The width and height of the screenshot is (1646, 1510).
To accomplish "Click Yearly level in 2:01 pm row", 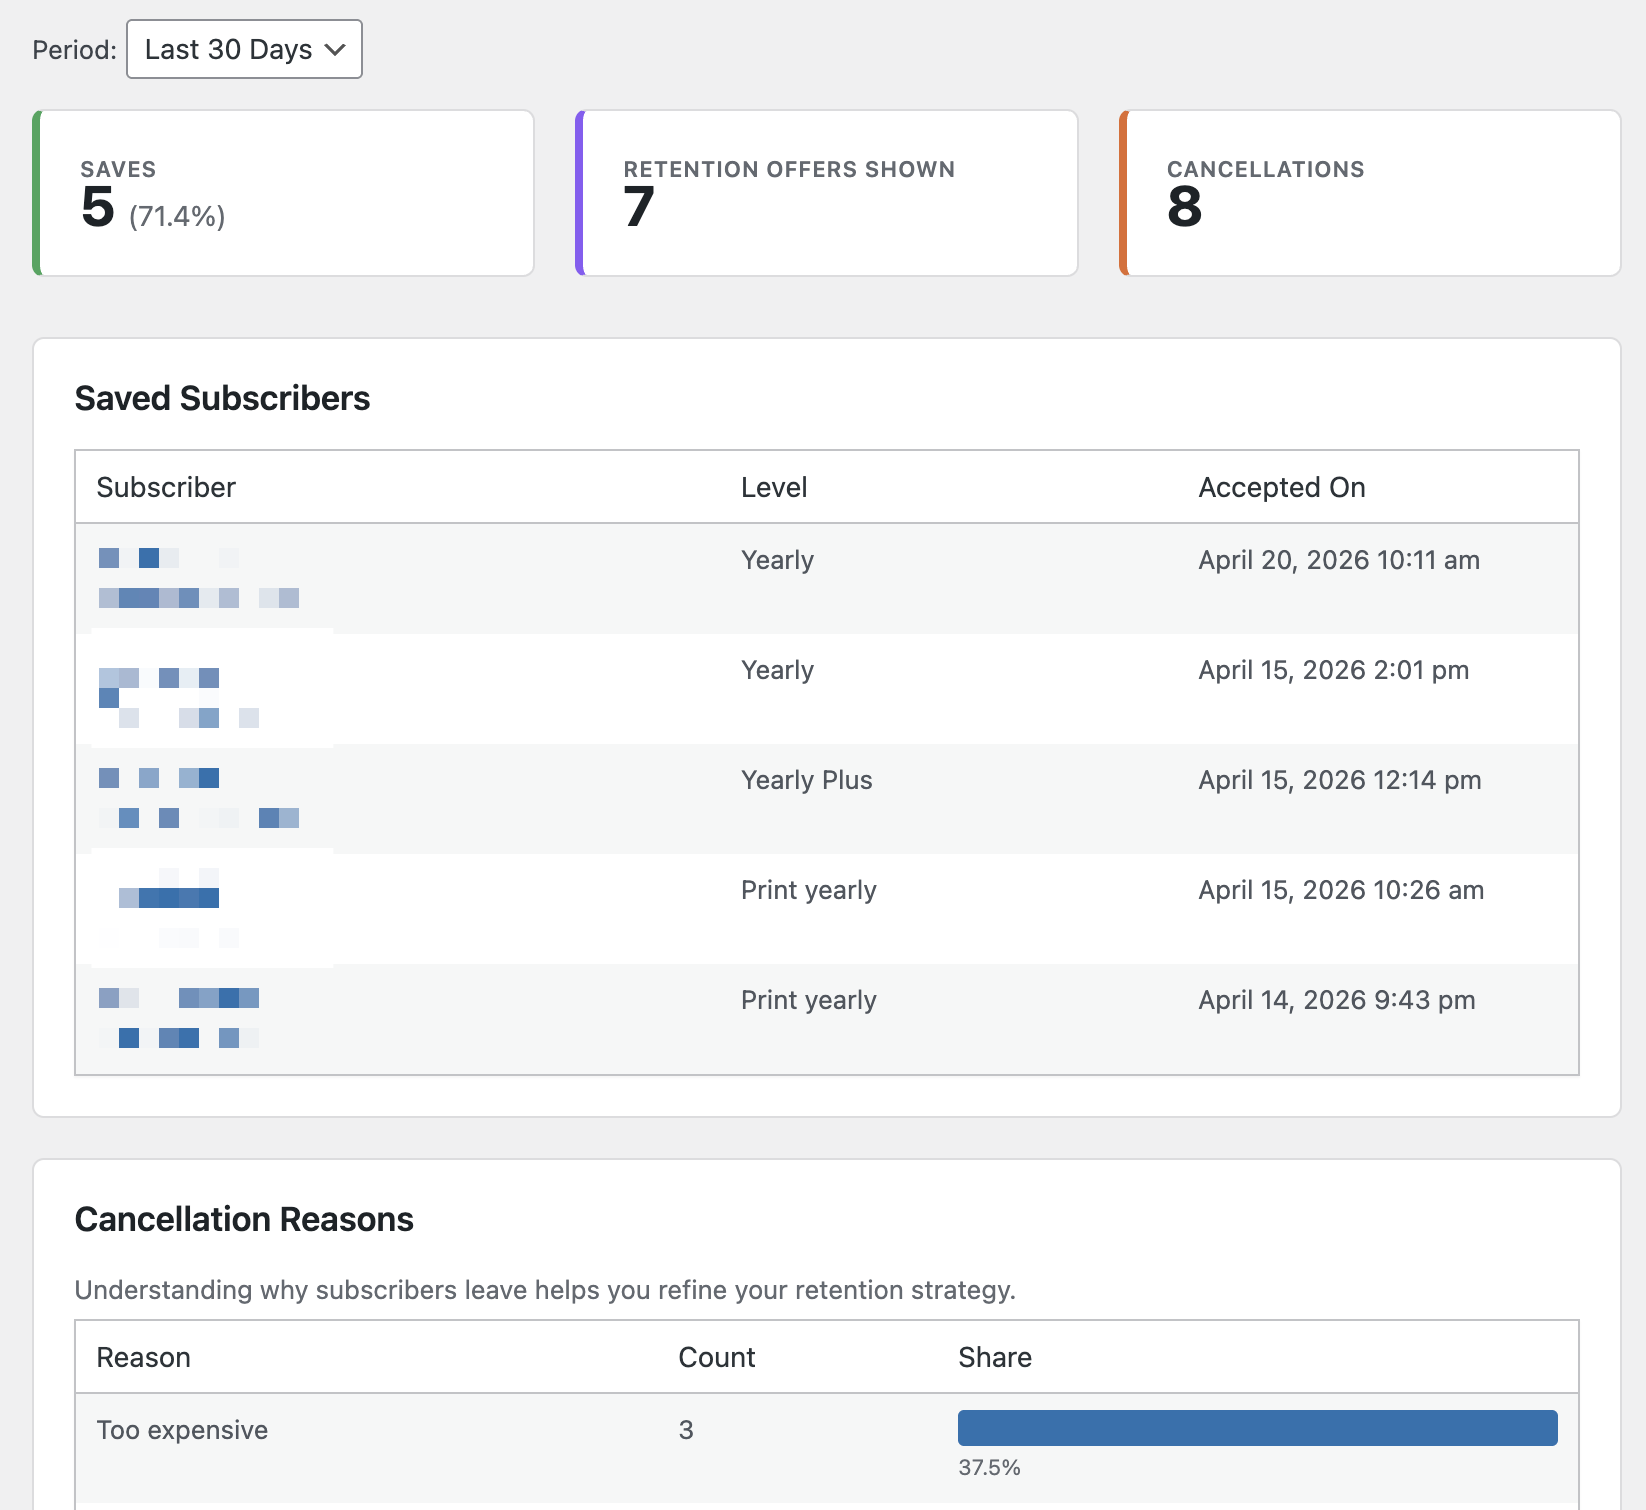I will (x=777, y=670).
